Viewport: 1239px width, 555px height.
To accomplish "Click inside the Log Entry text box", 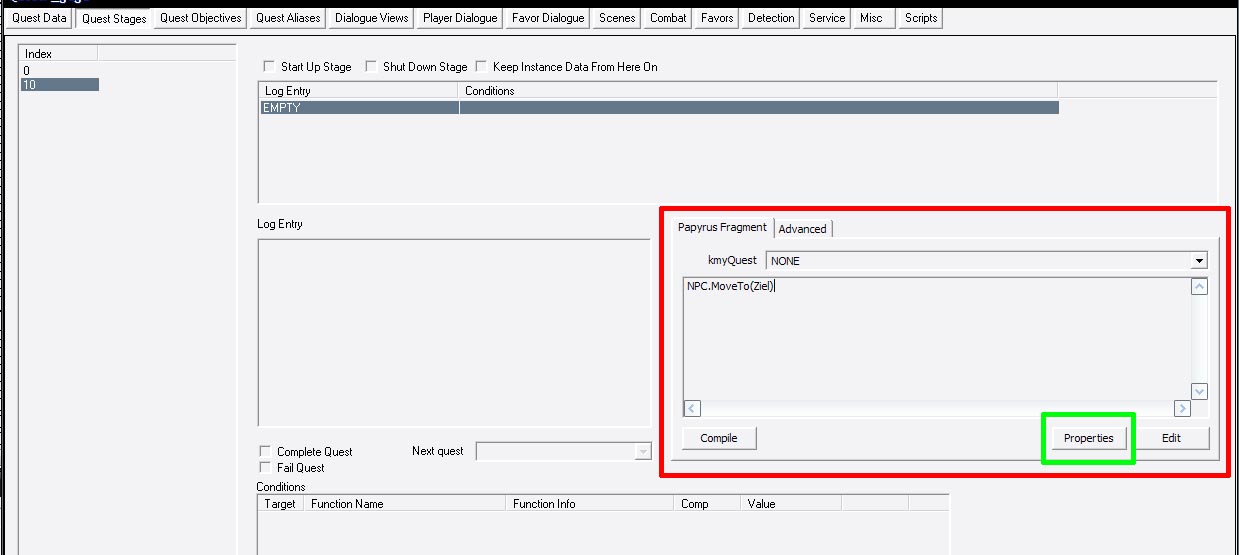I will [x=453, y=332].
